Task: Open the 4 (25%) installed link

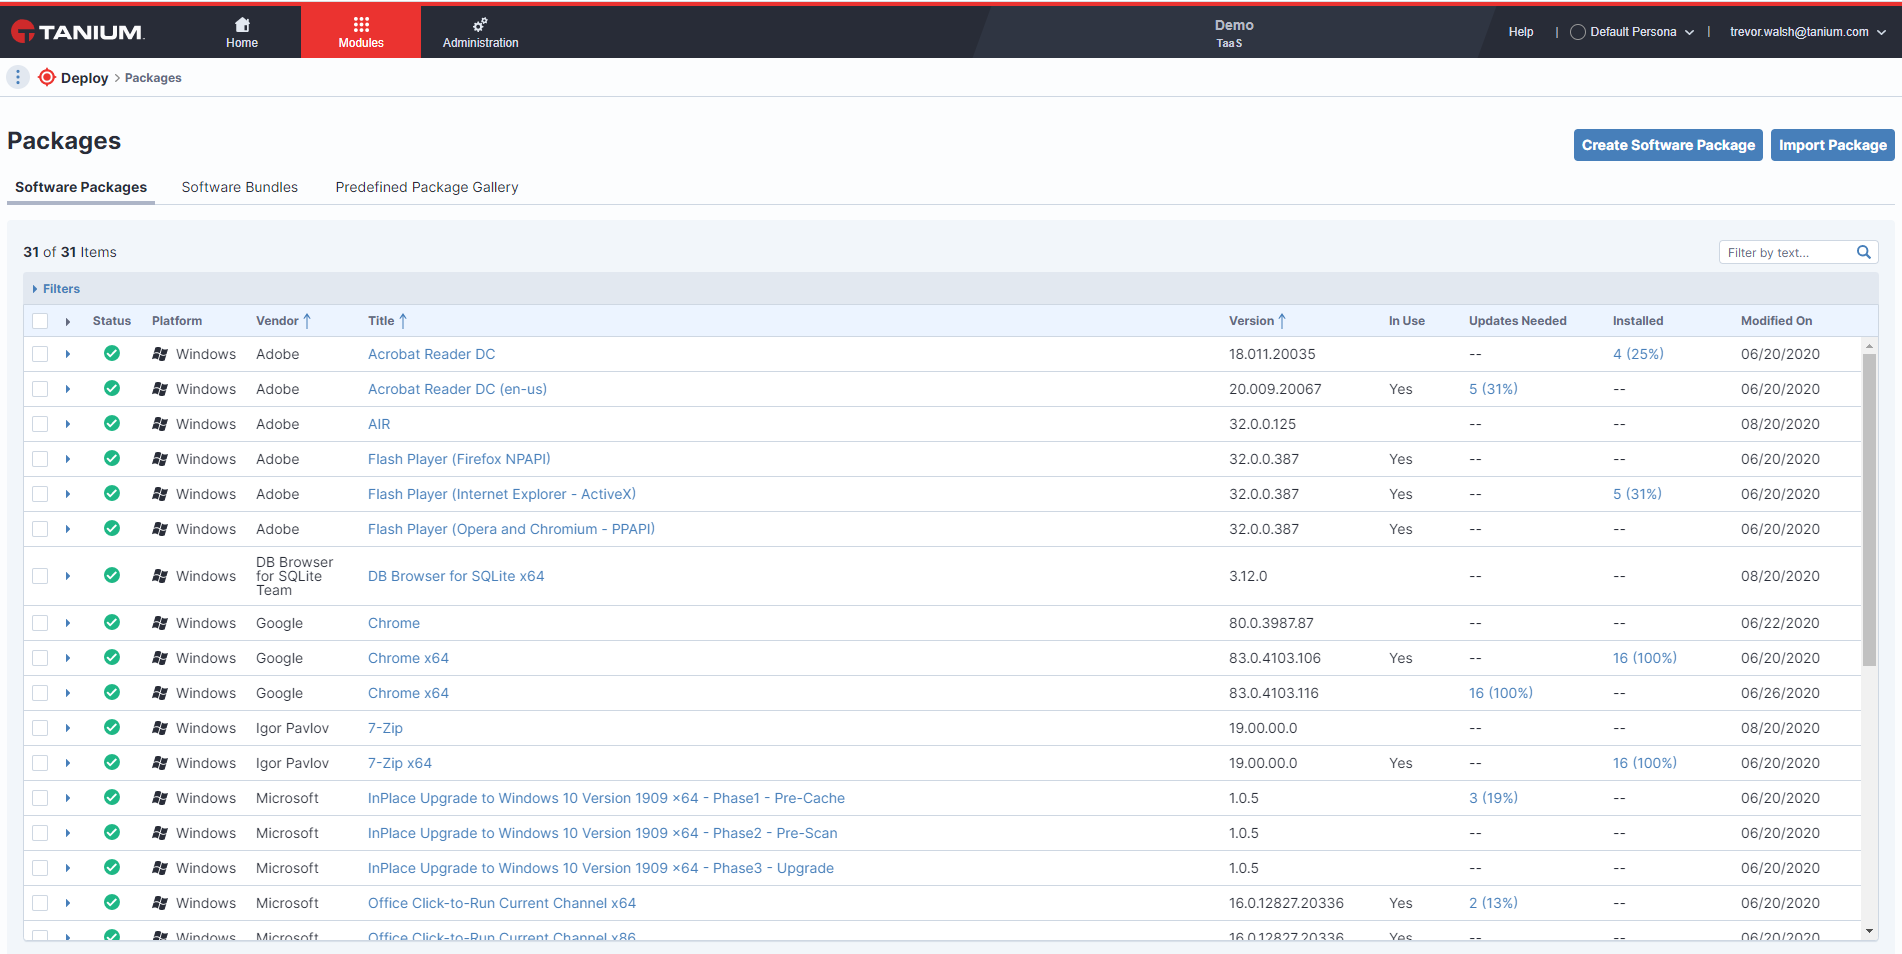Action: (x=1638, y=354)
